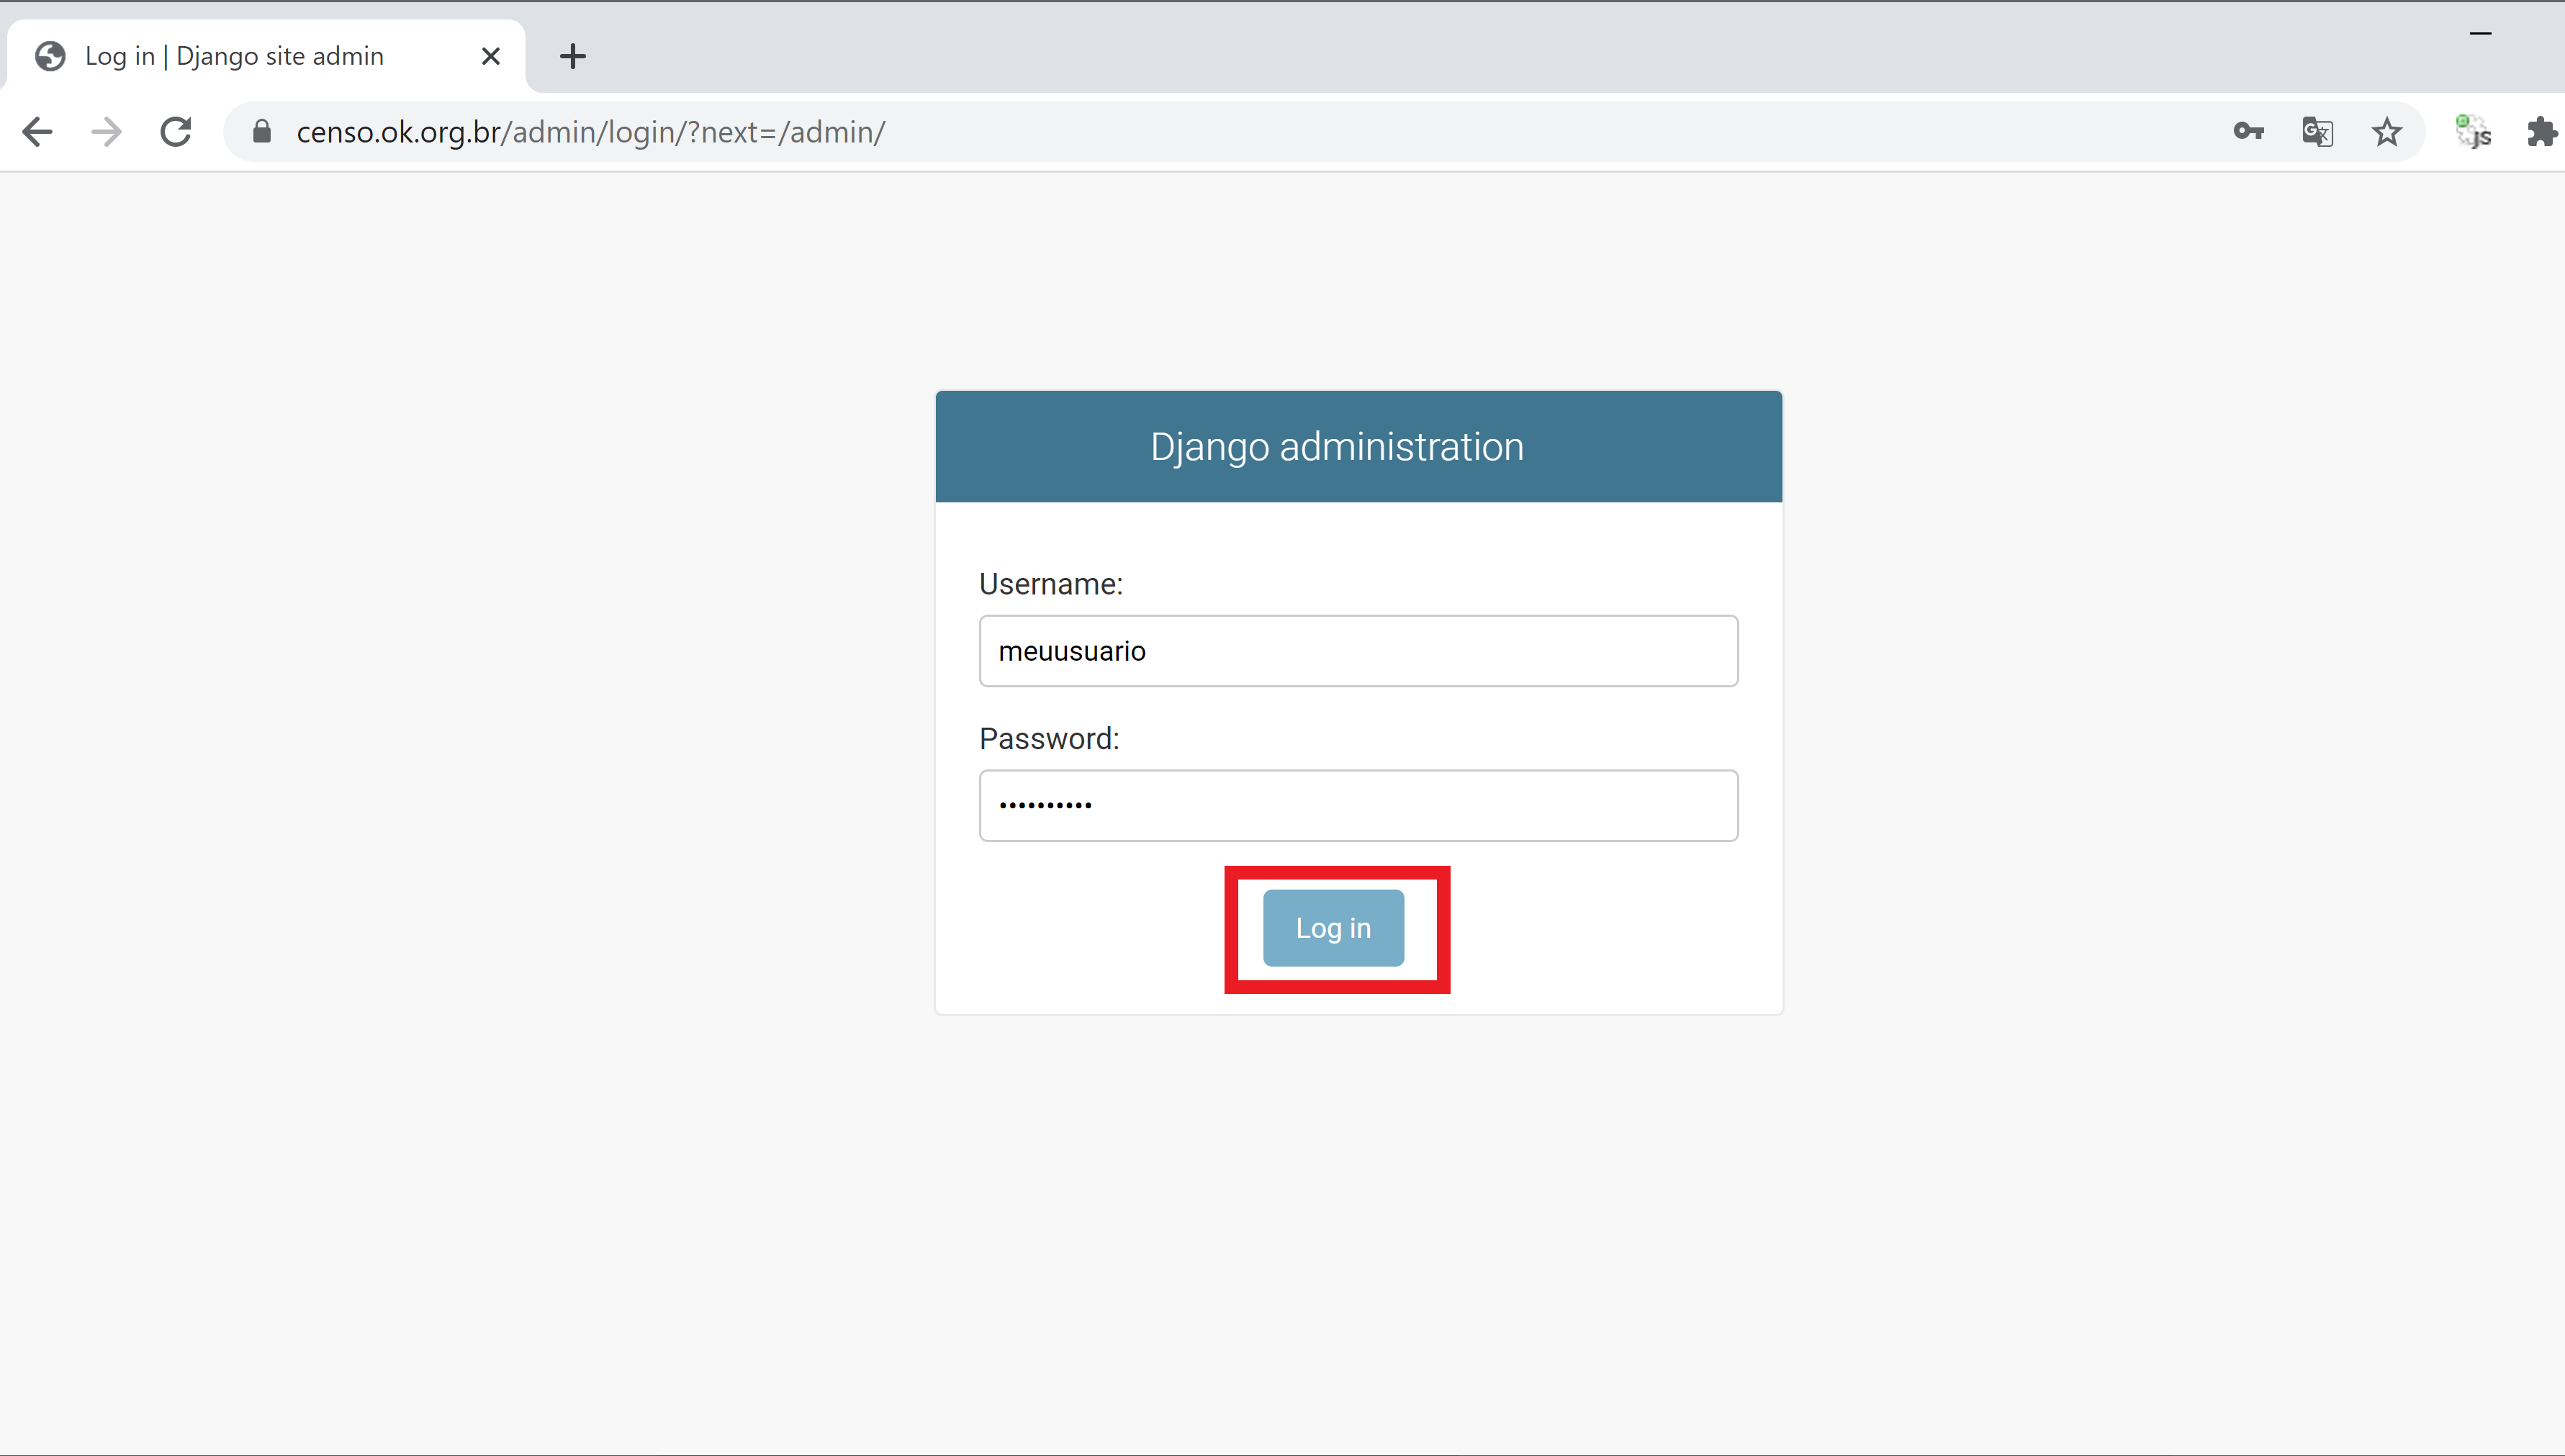Viewport: 2565px width, 1456px height.
Task: Focus the Password field
Action: pyautogui.click(x=1358, y=805)
